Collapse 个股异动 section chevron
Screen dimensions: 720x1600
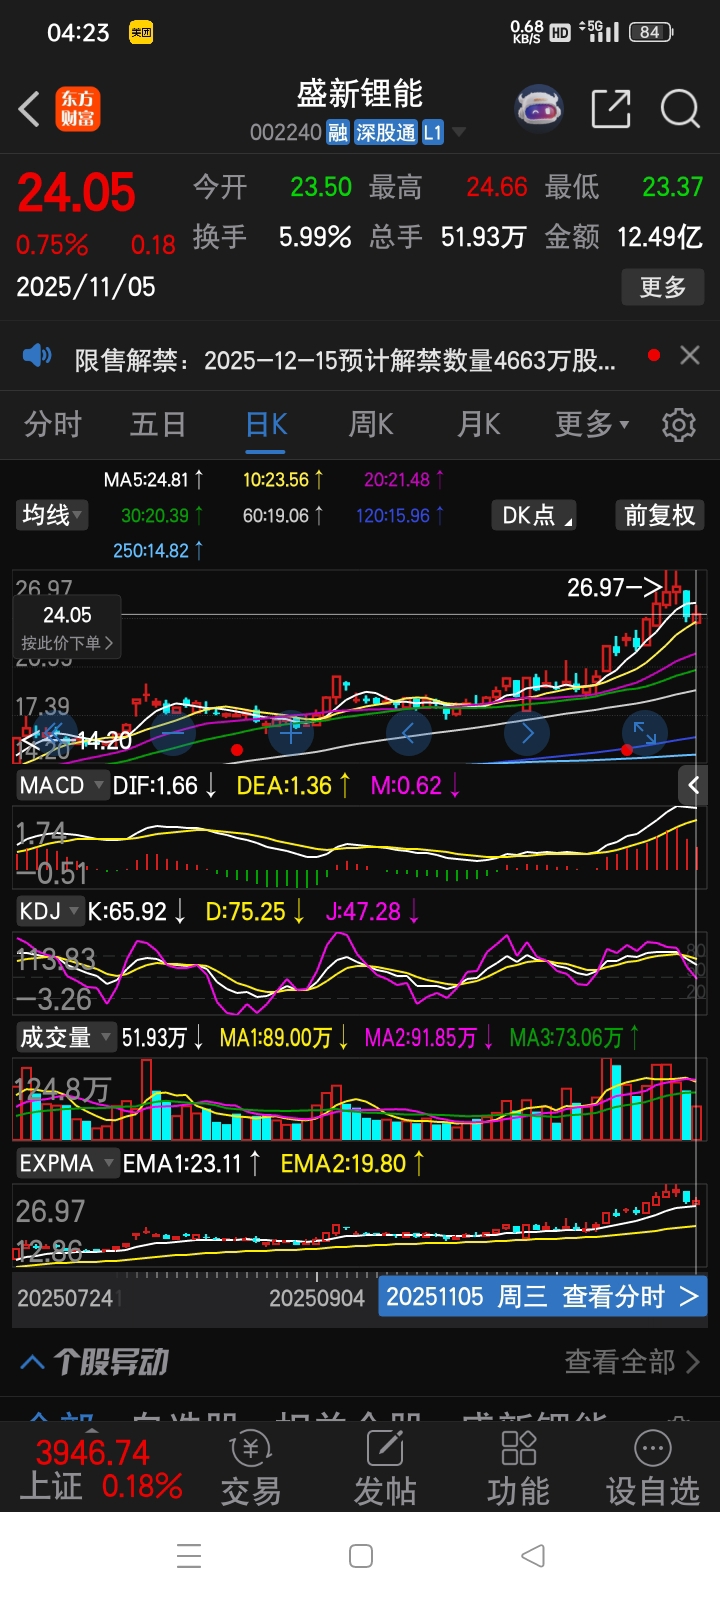[32, 1362]
